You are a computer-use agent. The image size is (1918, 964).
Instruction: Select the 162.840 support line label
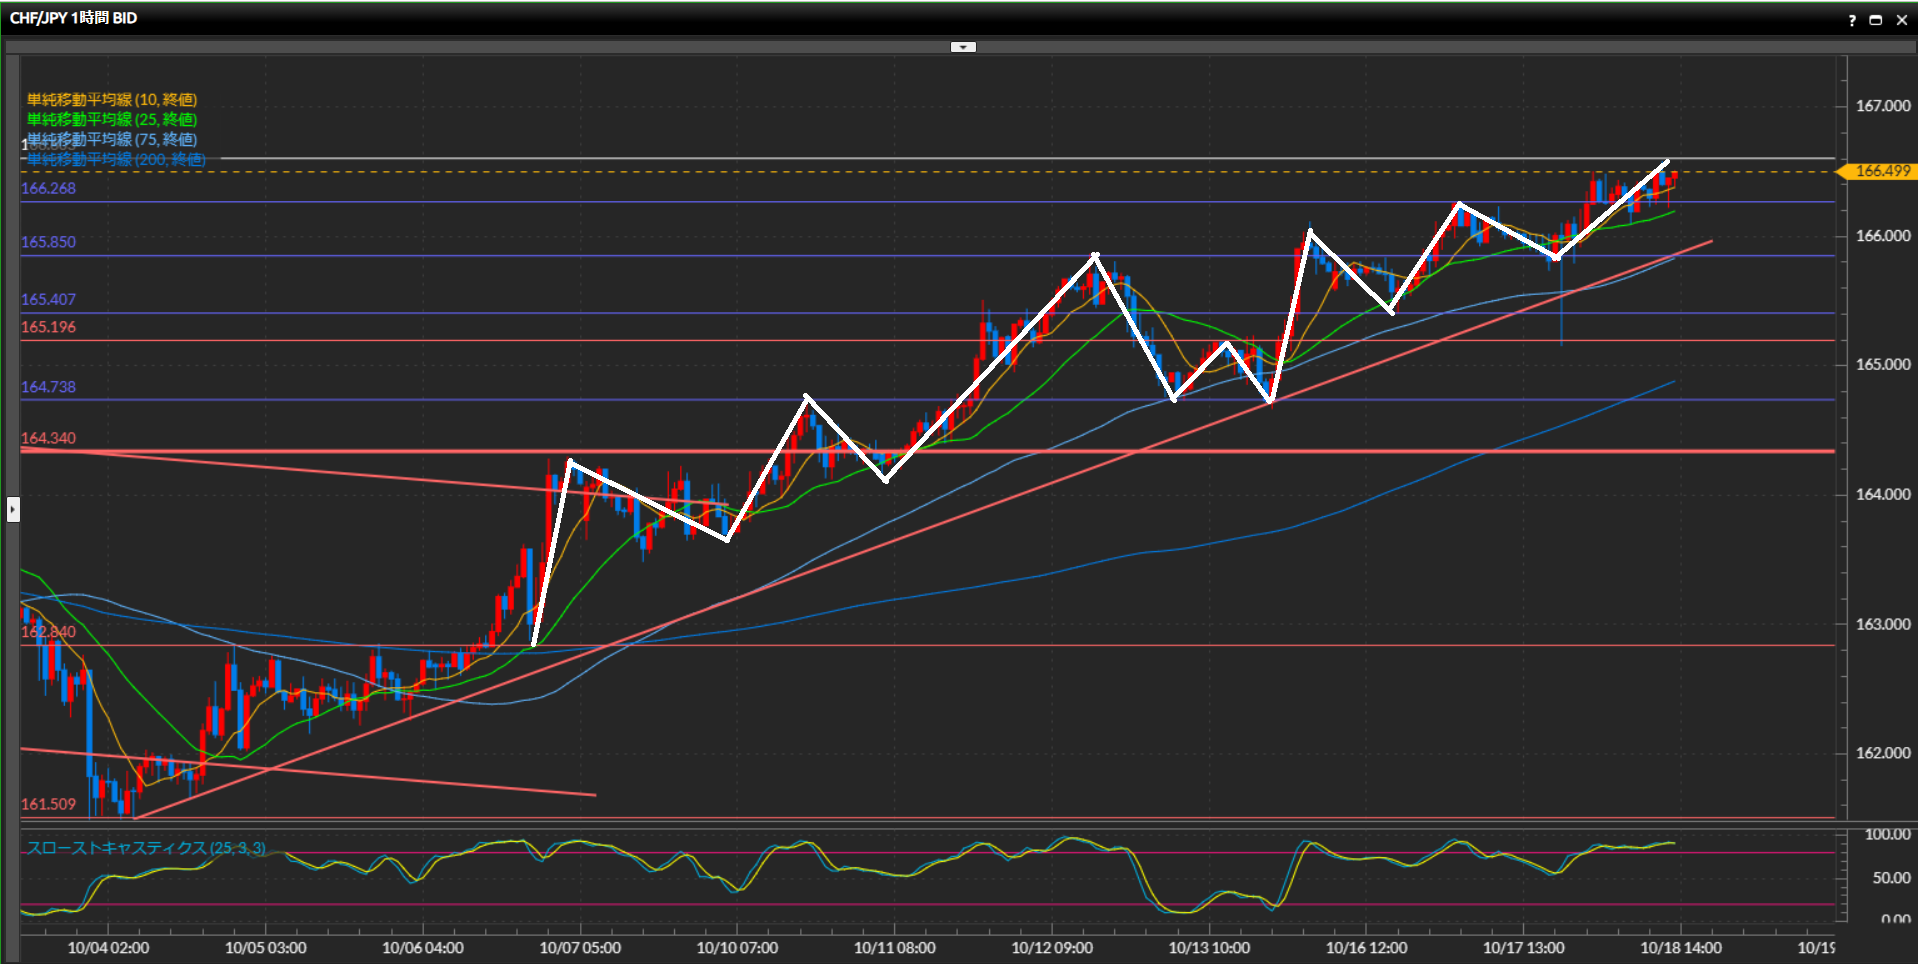pyautogui.click(x=48, y=632)
